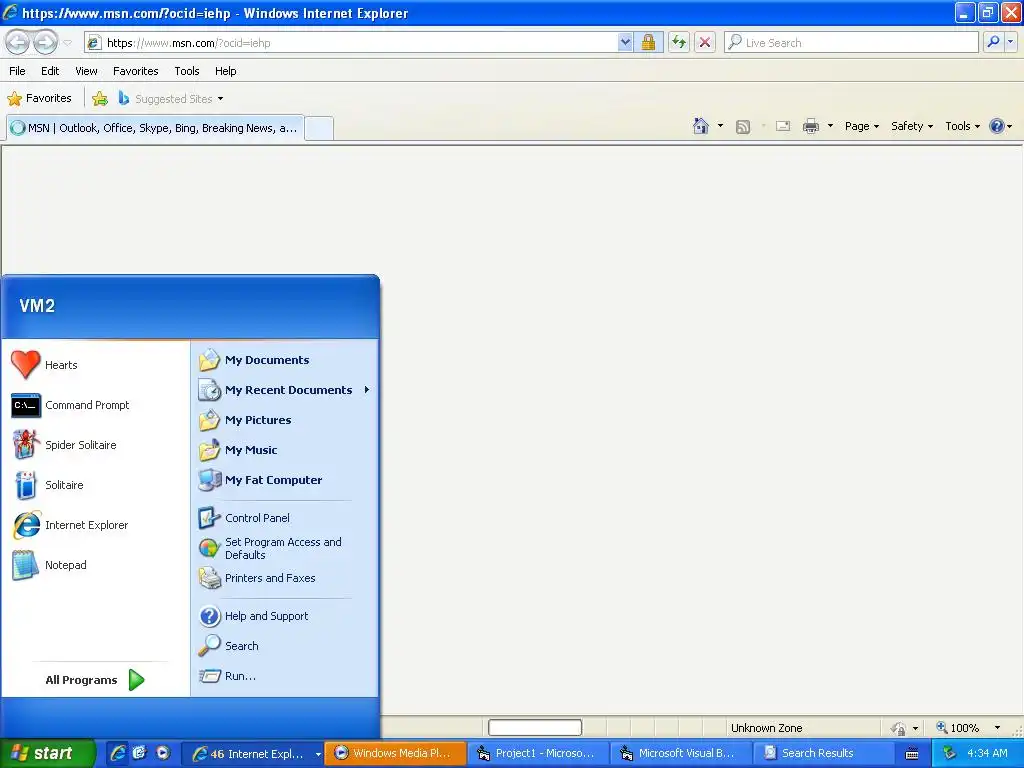Viewport: 1024px width, 768px height.
Task: Click the Print icon
Action: click(810, 126)
